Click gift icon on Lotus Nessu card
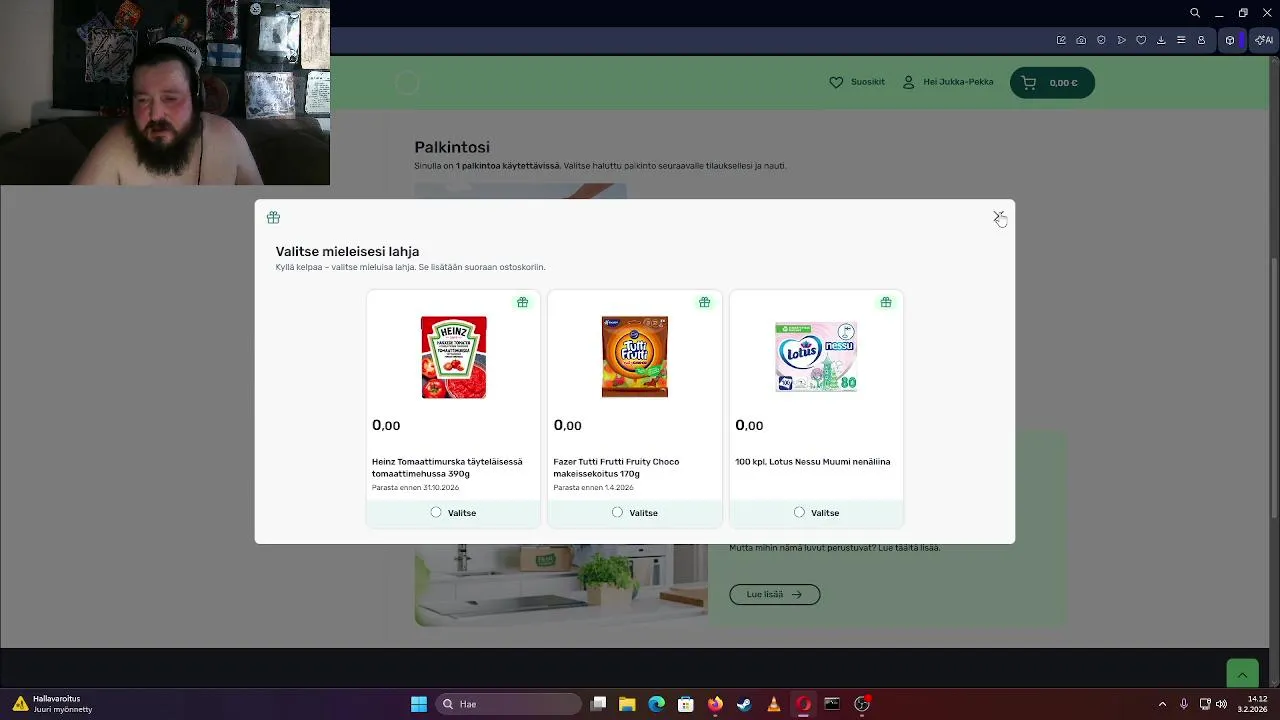This screenshot has height=720, width=1280. tap(885, 302)
